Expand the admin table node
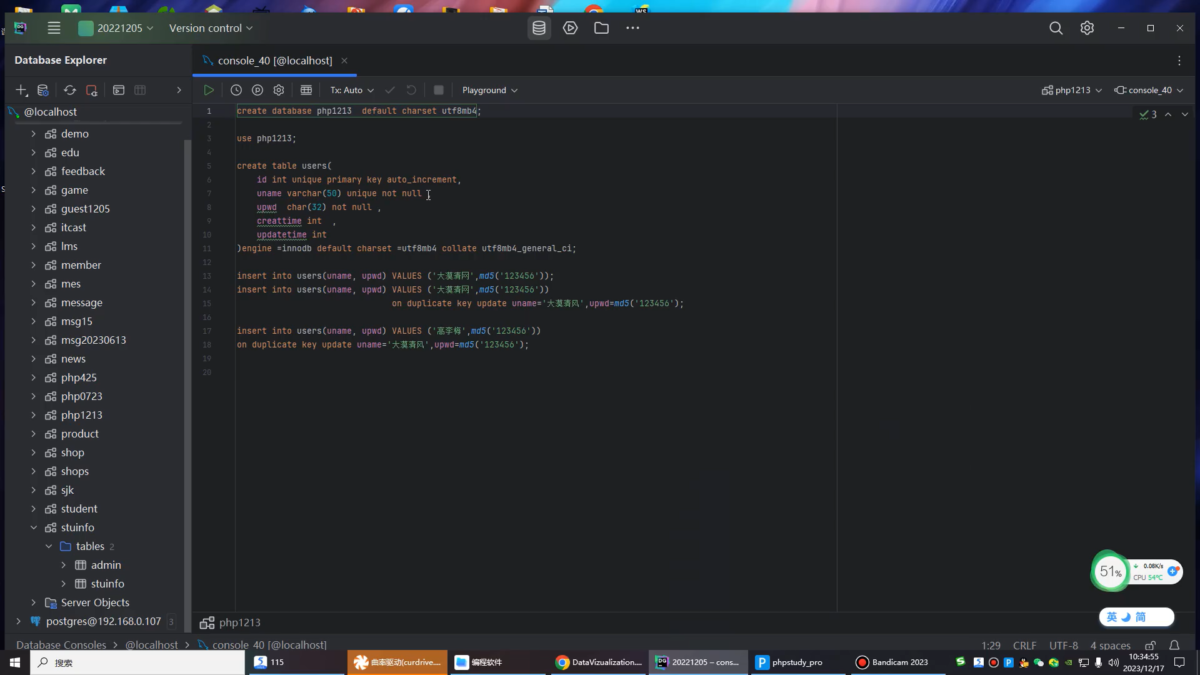The width and height of the screenshot is (1200, 675). pos(63,565)
